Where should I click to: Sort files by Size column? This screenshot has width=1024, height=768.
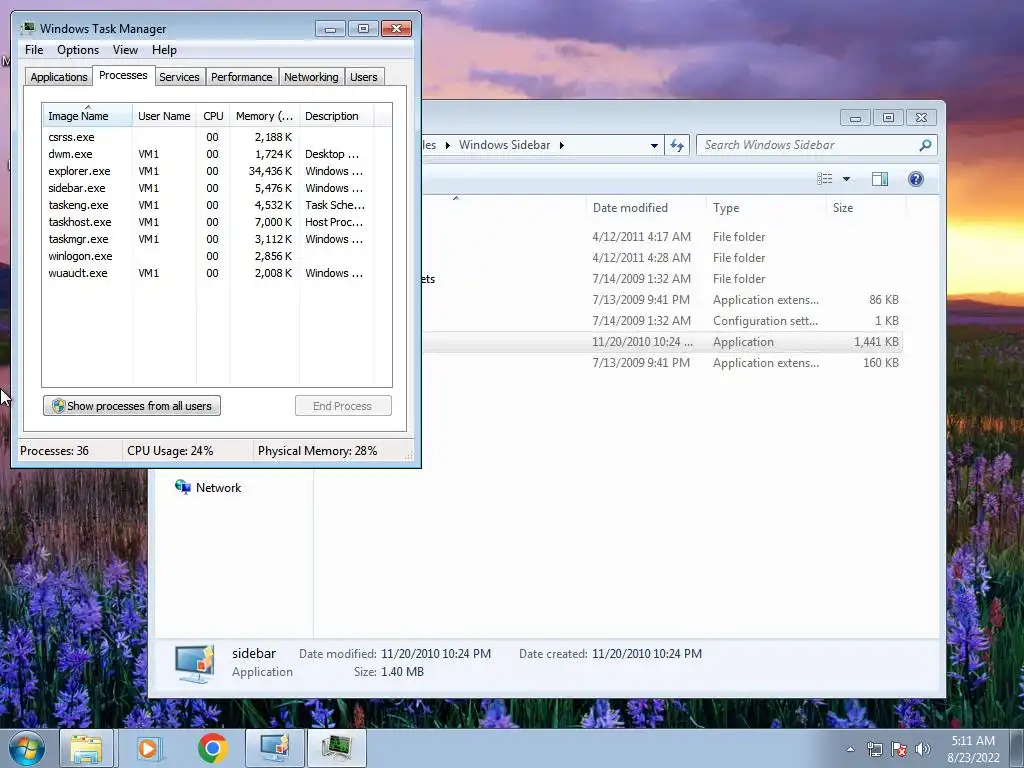(866, 208)
